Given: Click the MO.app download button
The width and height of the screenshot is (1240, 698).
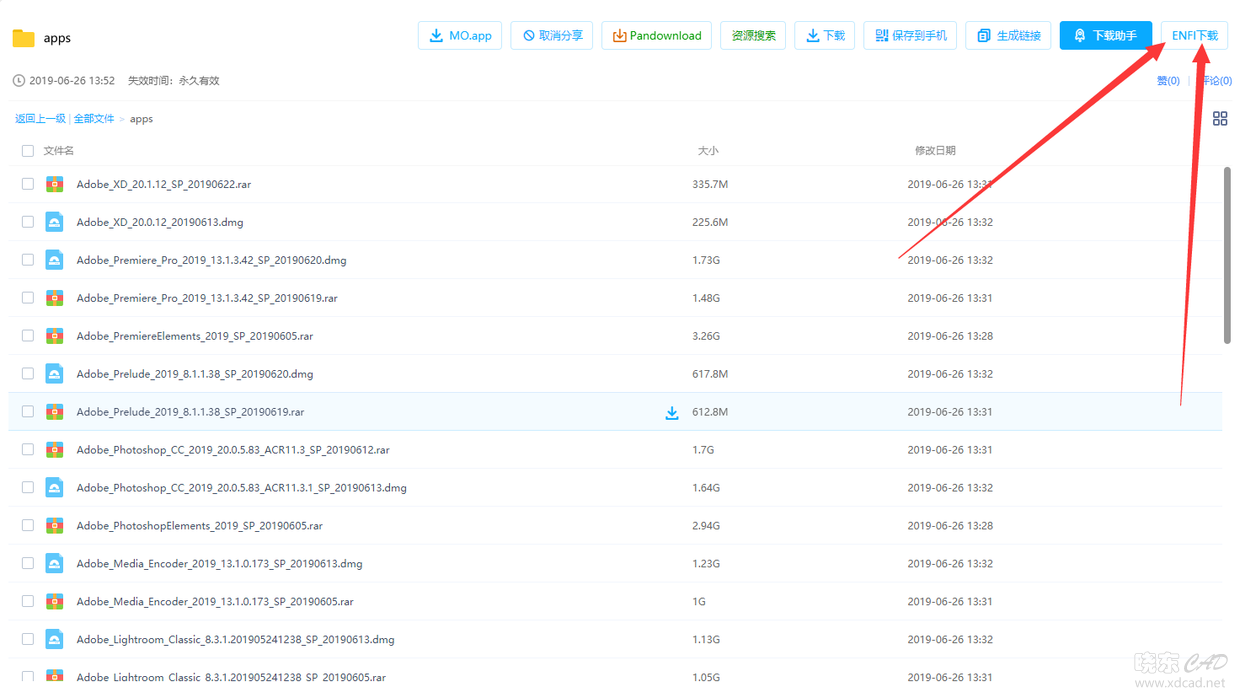Looking at the screenshot, I should pyautogui.click(x=460, y=35).
